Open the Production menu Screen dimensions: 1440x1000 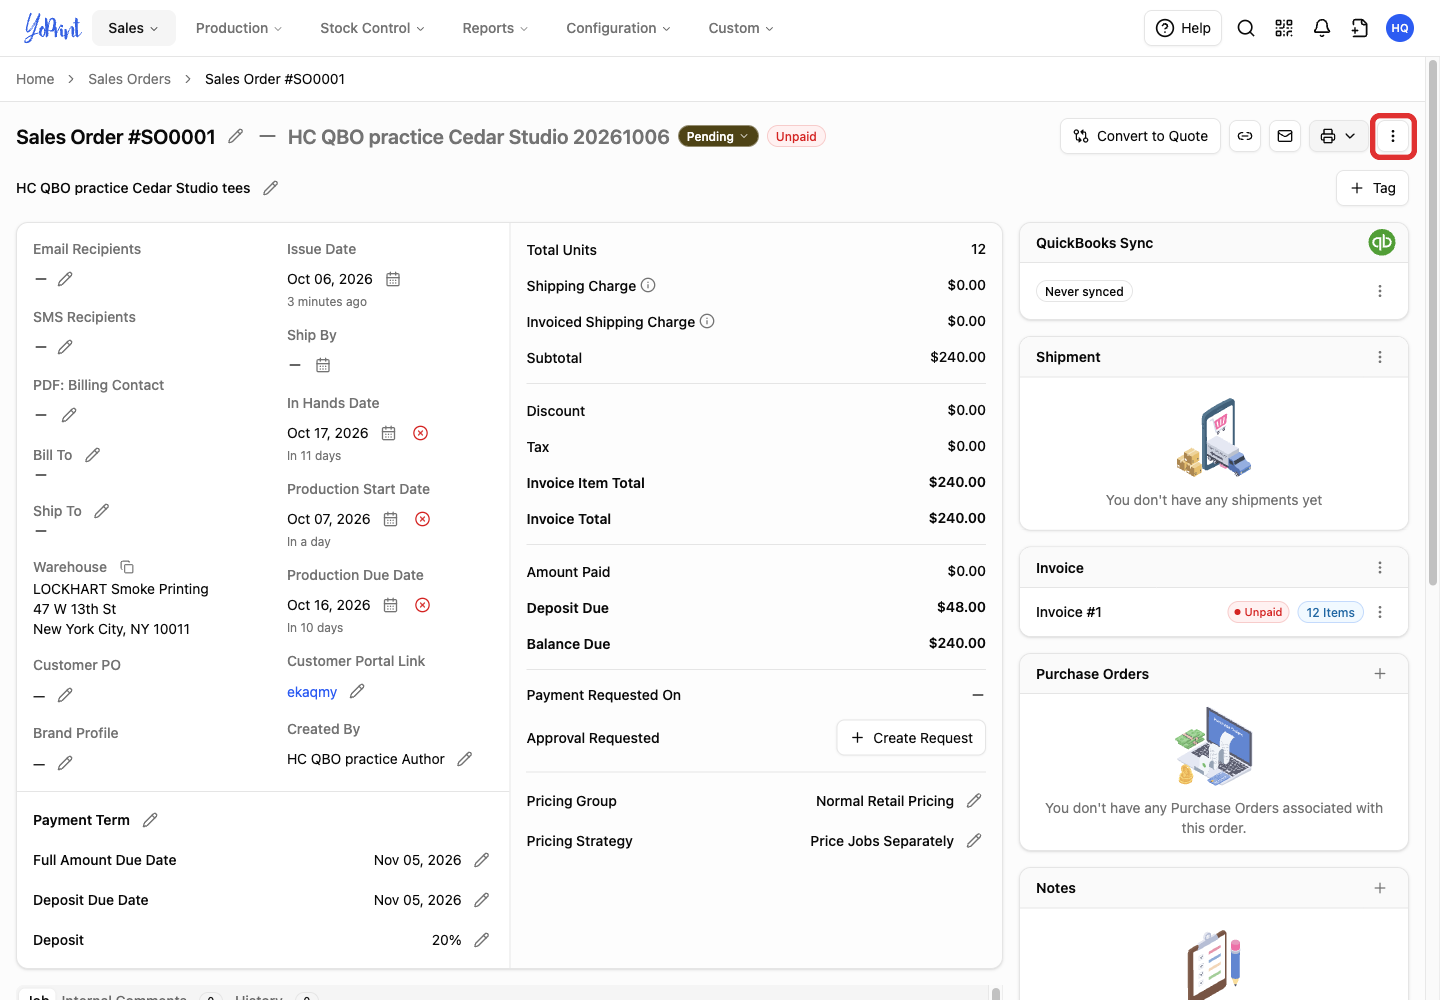pos(239,28)
